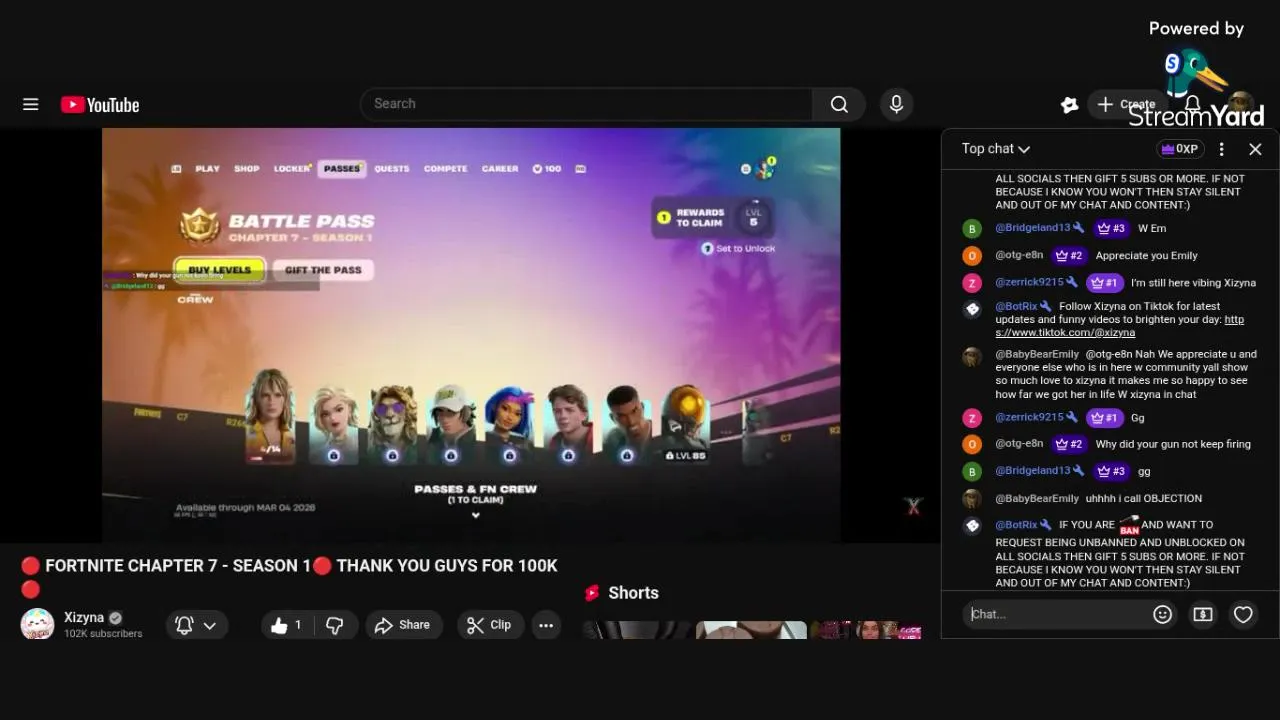Type in the YouTube Search field

(x=587, y=104)
